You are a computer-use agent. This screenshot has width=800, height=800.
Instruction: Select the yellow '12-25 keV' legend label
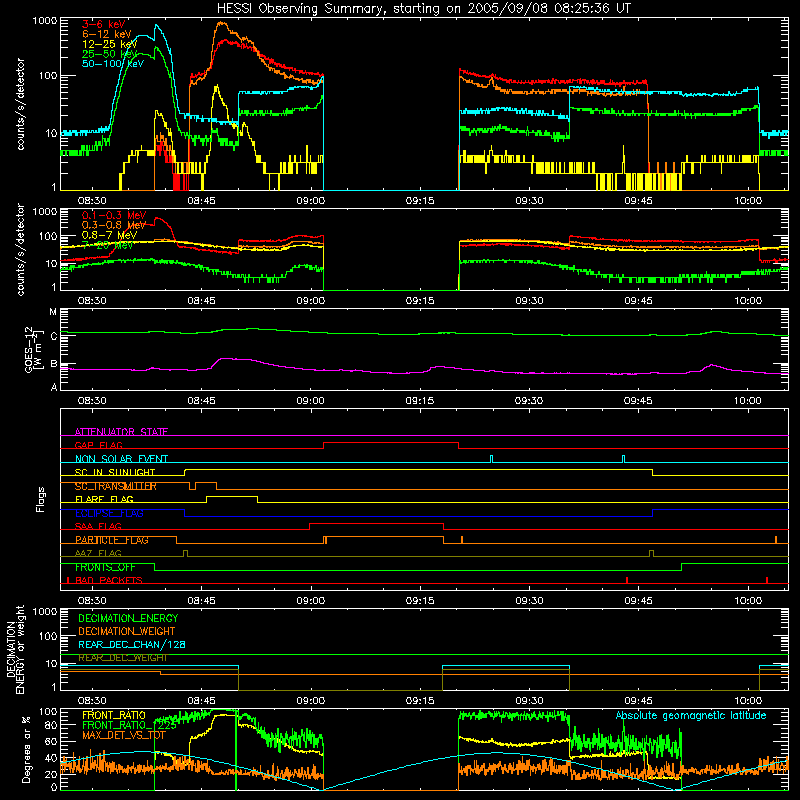[110, 44]
